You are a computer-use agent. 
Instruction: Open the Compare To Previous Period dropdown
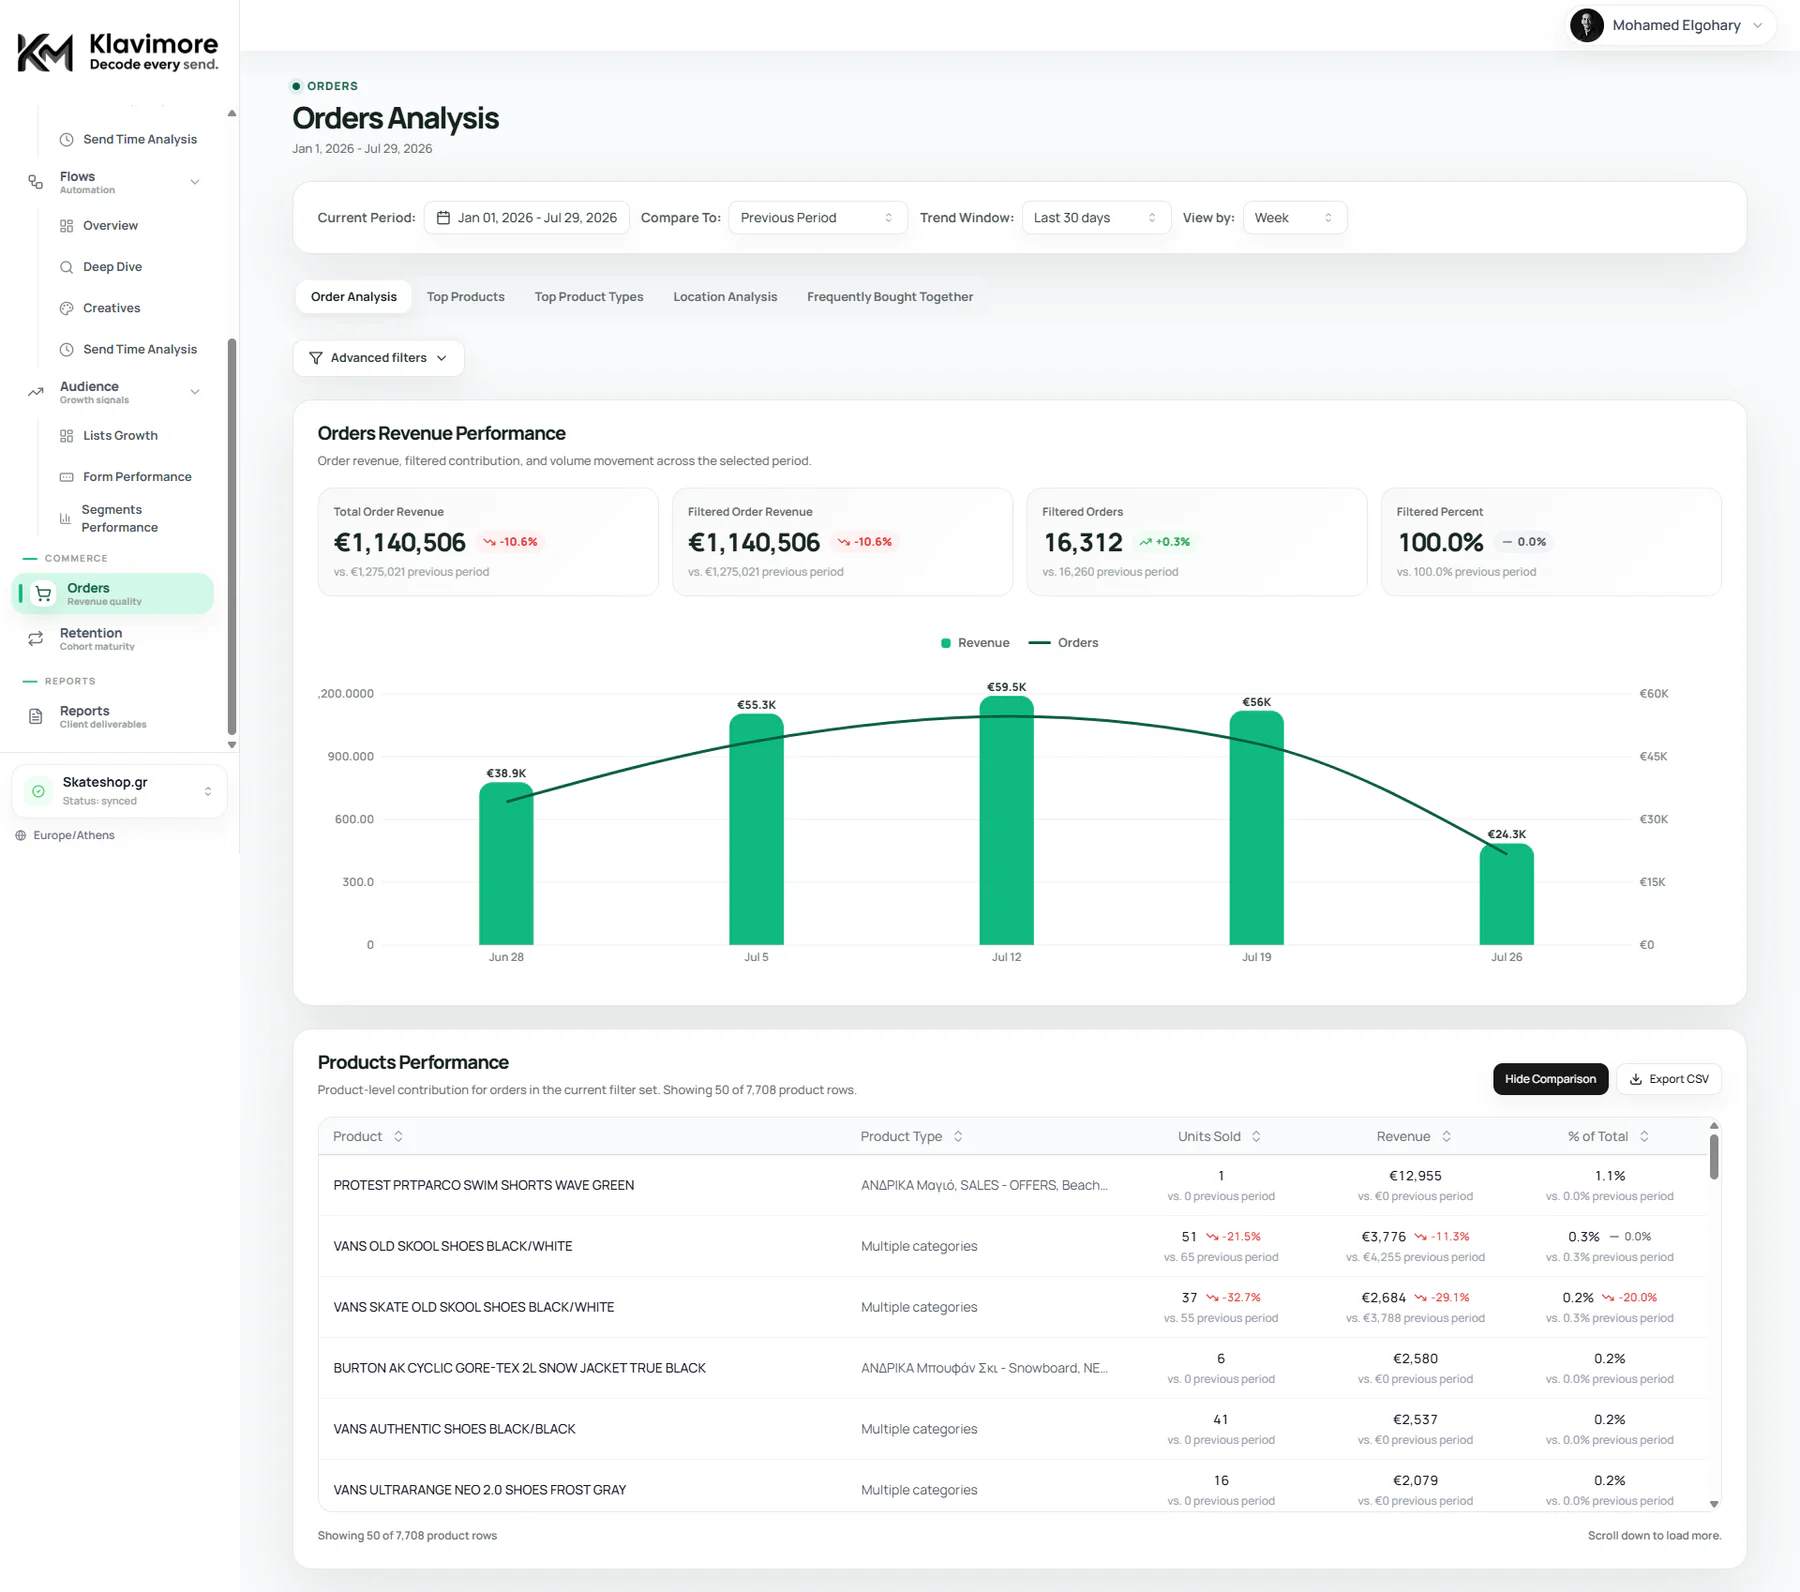[818, 218]
